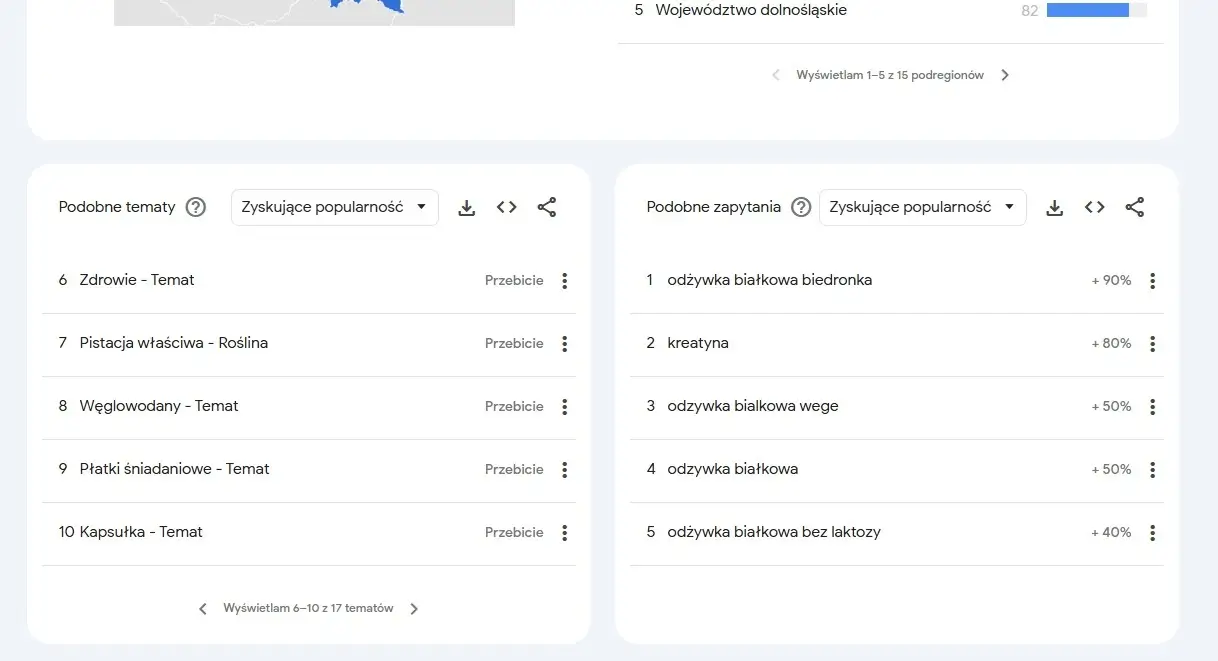
Task: Select the odżywka białkowa biedronka query
Action: 770,280
